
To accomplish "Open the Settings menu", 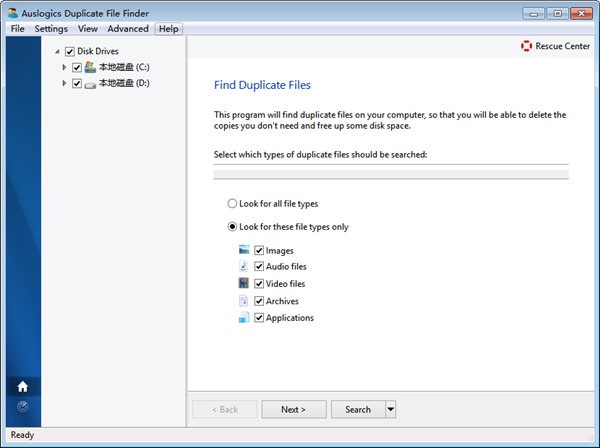I will point(51,29).
